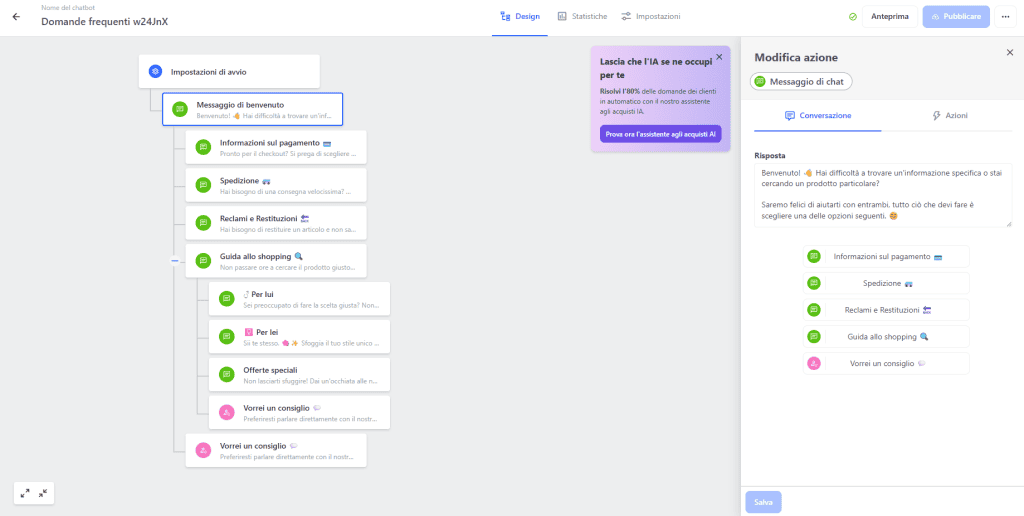
Task: Open the Conversazione tab
Action: click(x=818, y=116)
